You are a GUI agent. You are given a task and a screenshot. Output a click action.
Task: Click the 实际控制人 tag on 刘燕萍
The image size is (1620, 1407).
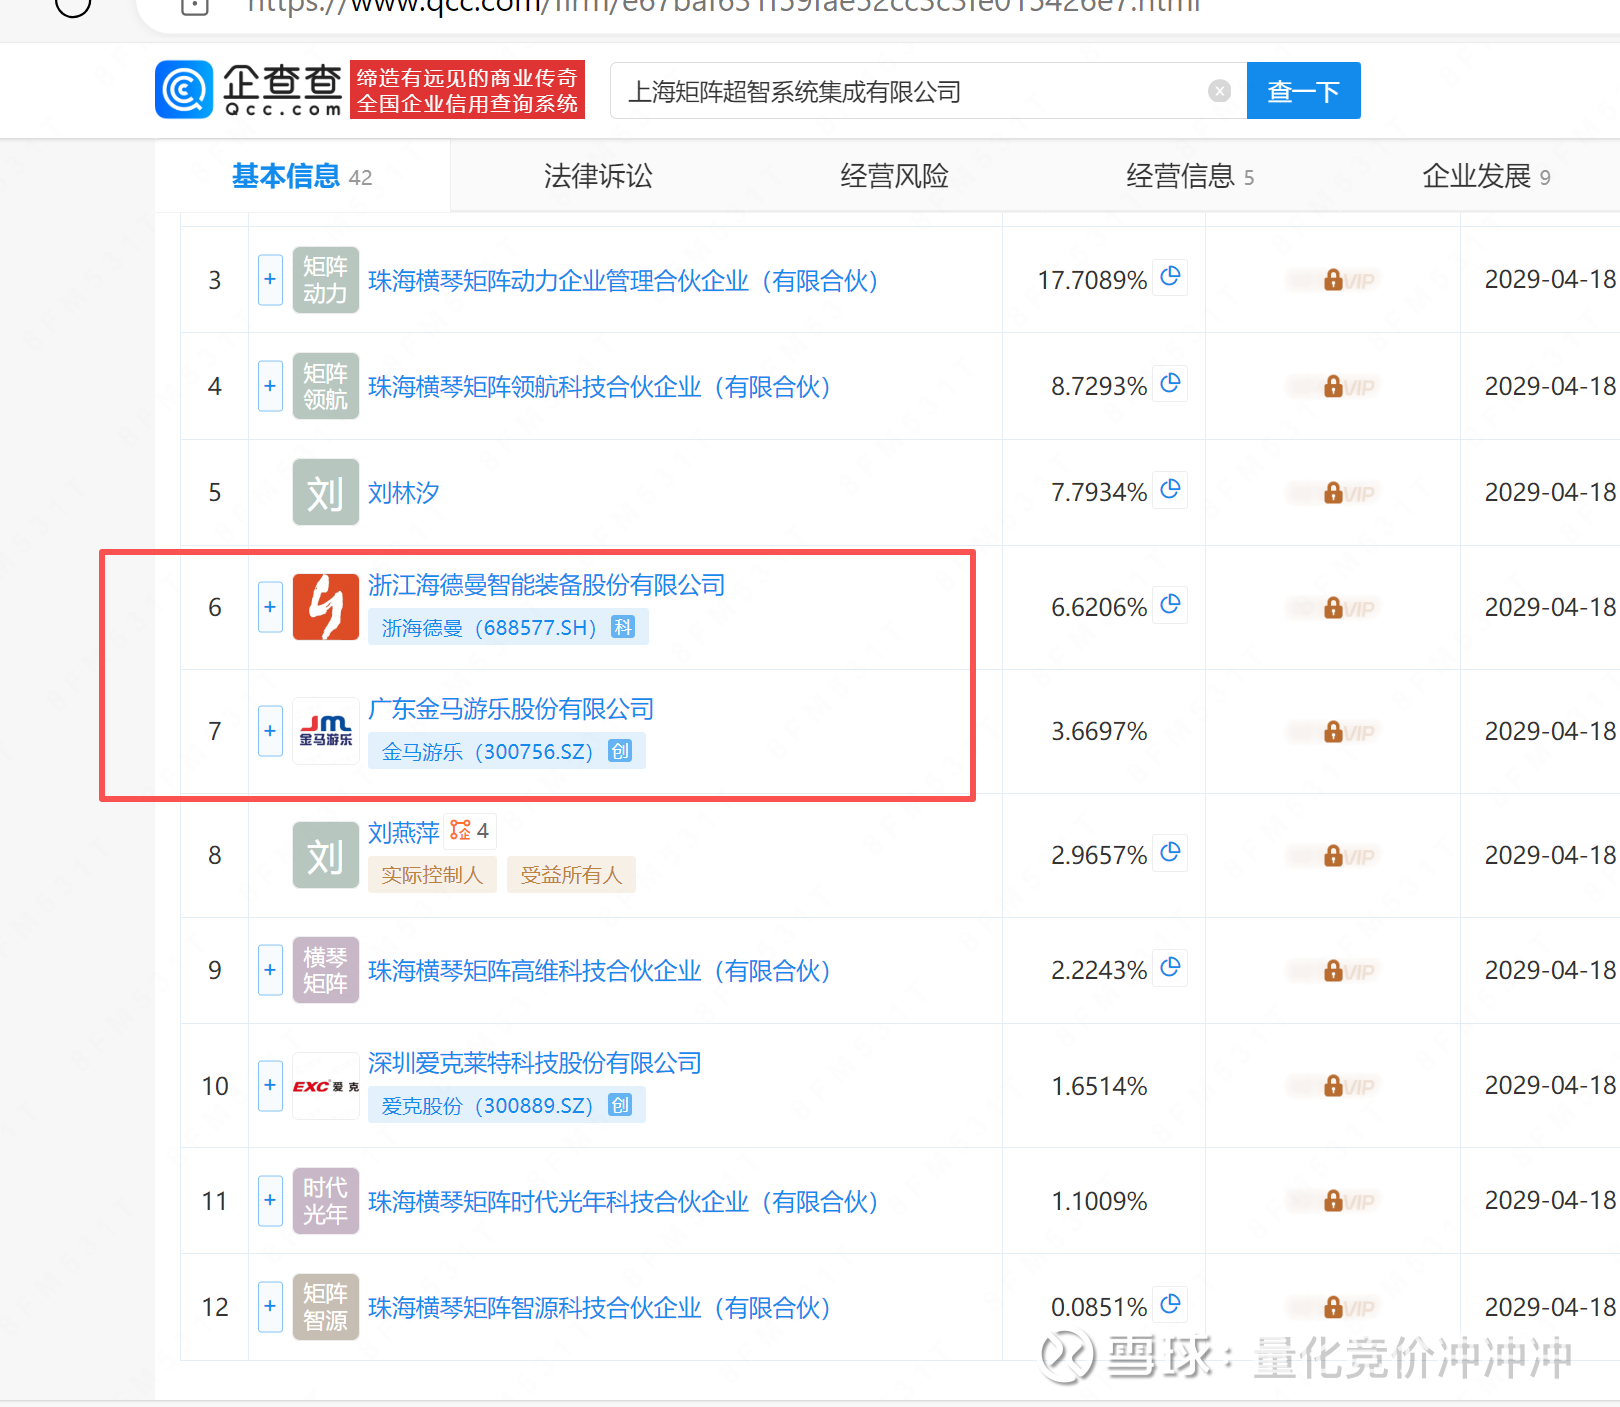click(432, 875)
